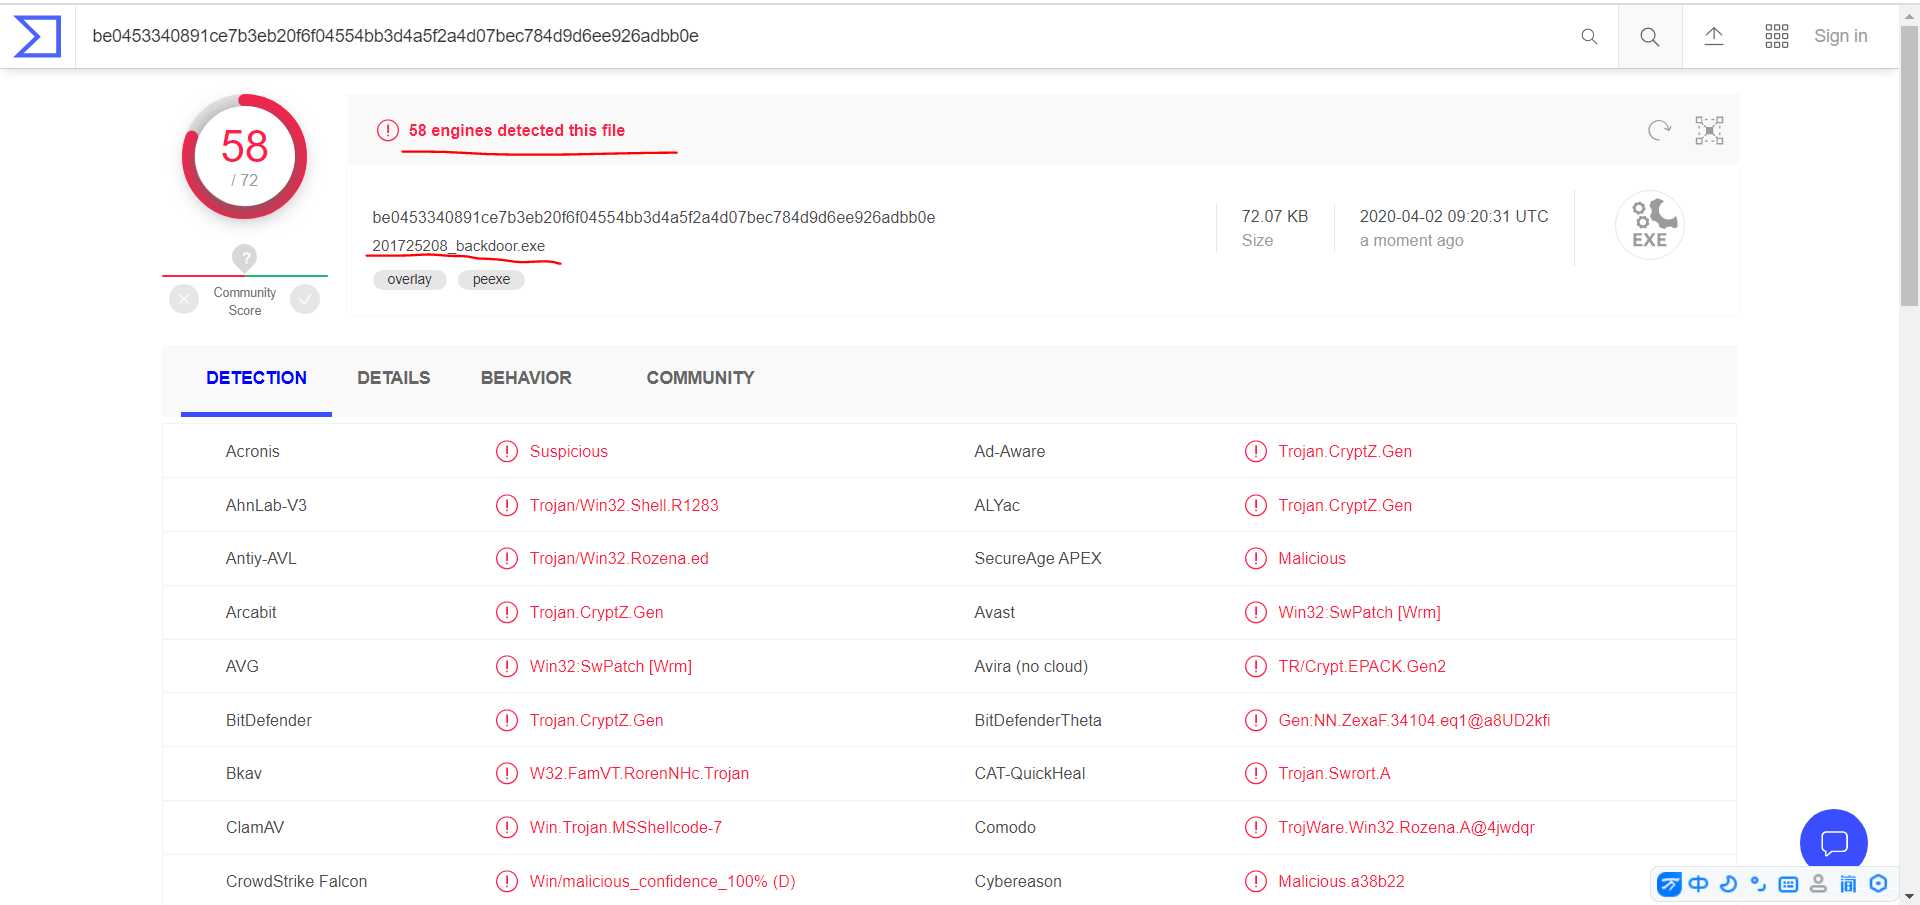Click the alert icon in the AhnLab-V3 row

click(x=507, y=506)
